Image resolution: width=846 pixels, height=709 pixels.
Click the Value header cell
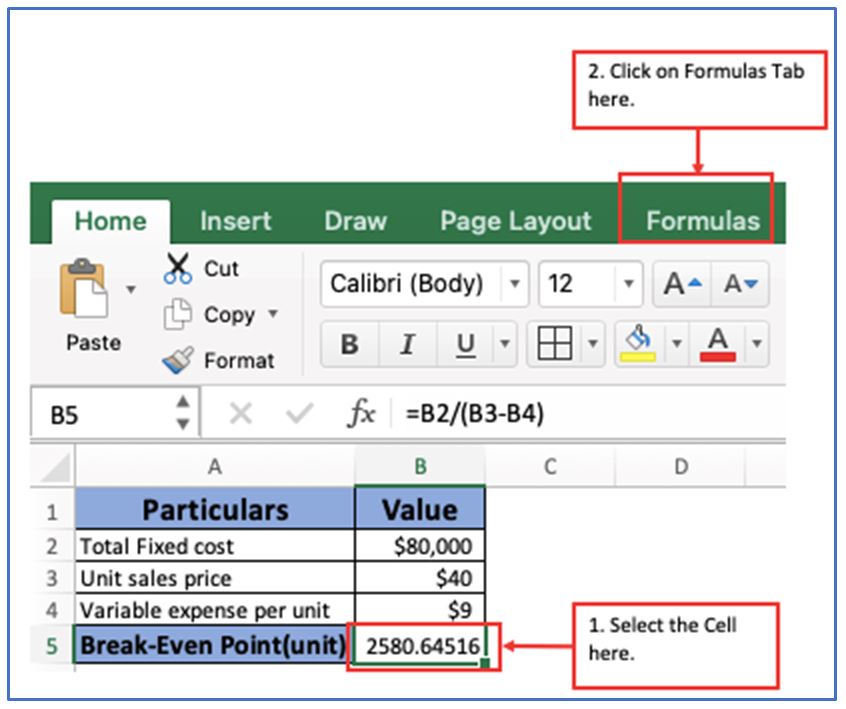point(420,510)
